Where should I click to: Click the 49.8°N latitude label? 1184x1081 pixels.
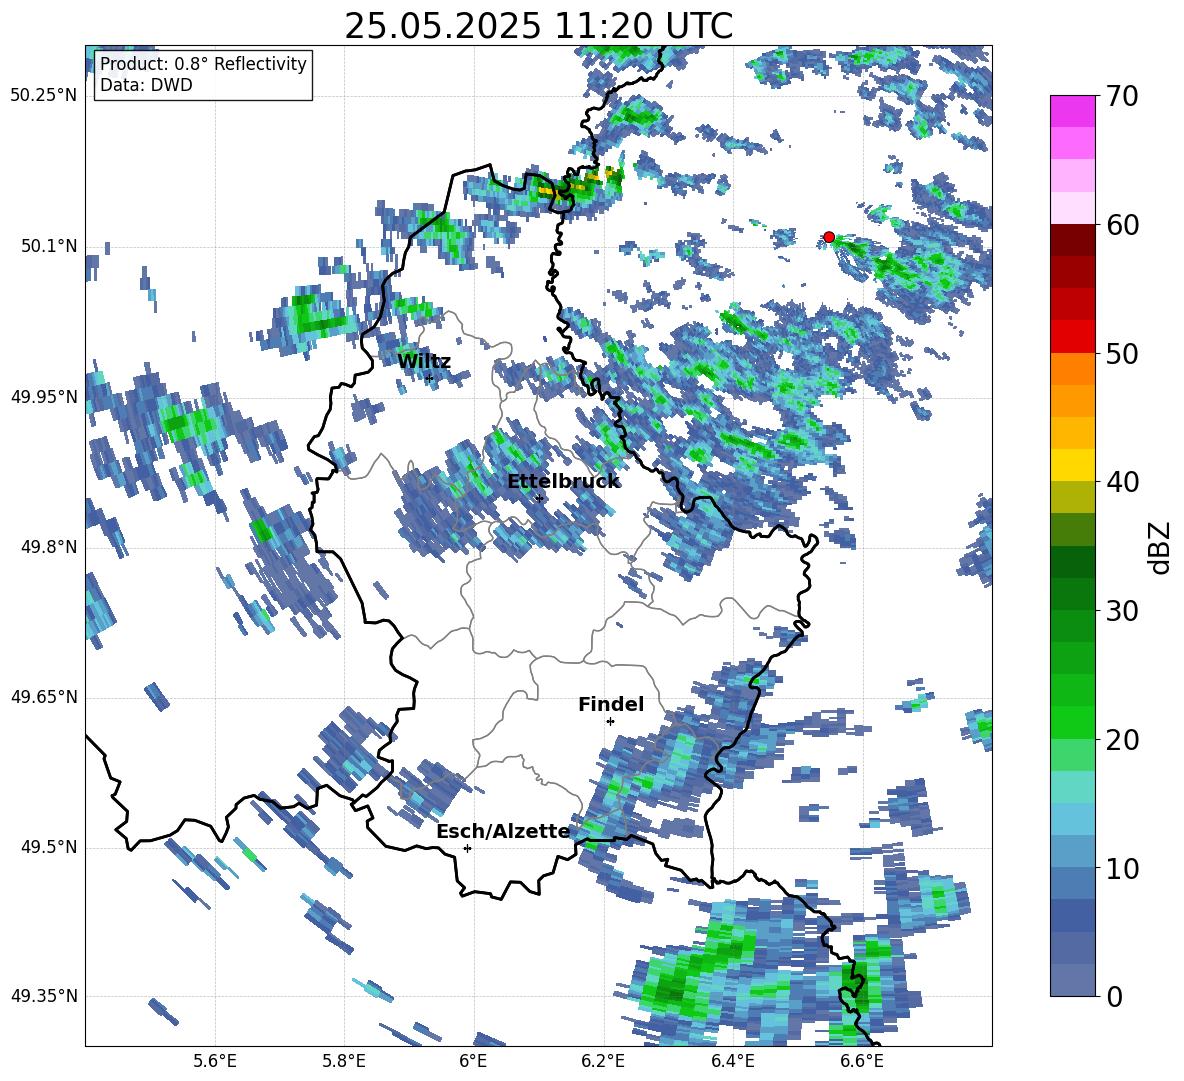click(x=49, y=547)
